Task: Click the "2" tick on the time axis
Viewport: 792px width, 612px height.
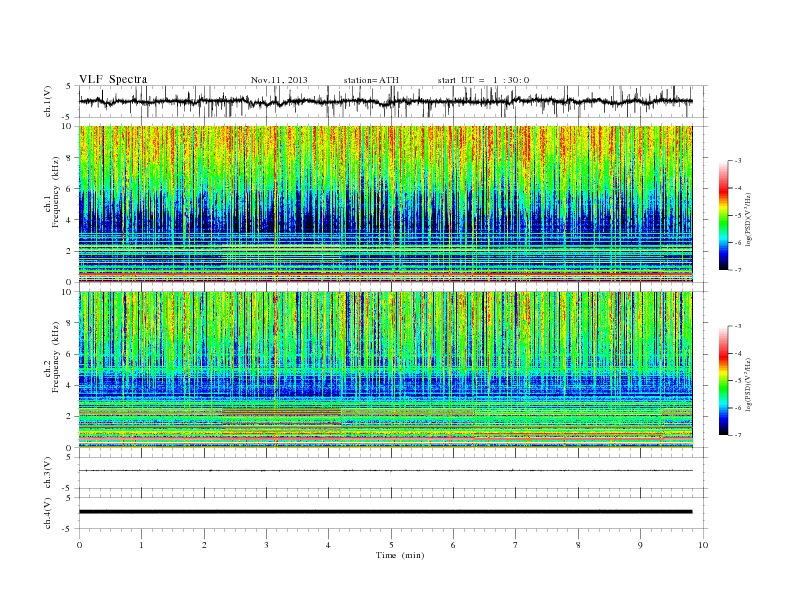Action: (204, 545)
